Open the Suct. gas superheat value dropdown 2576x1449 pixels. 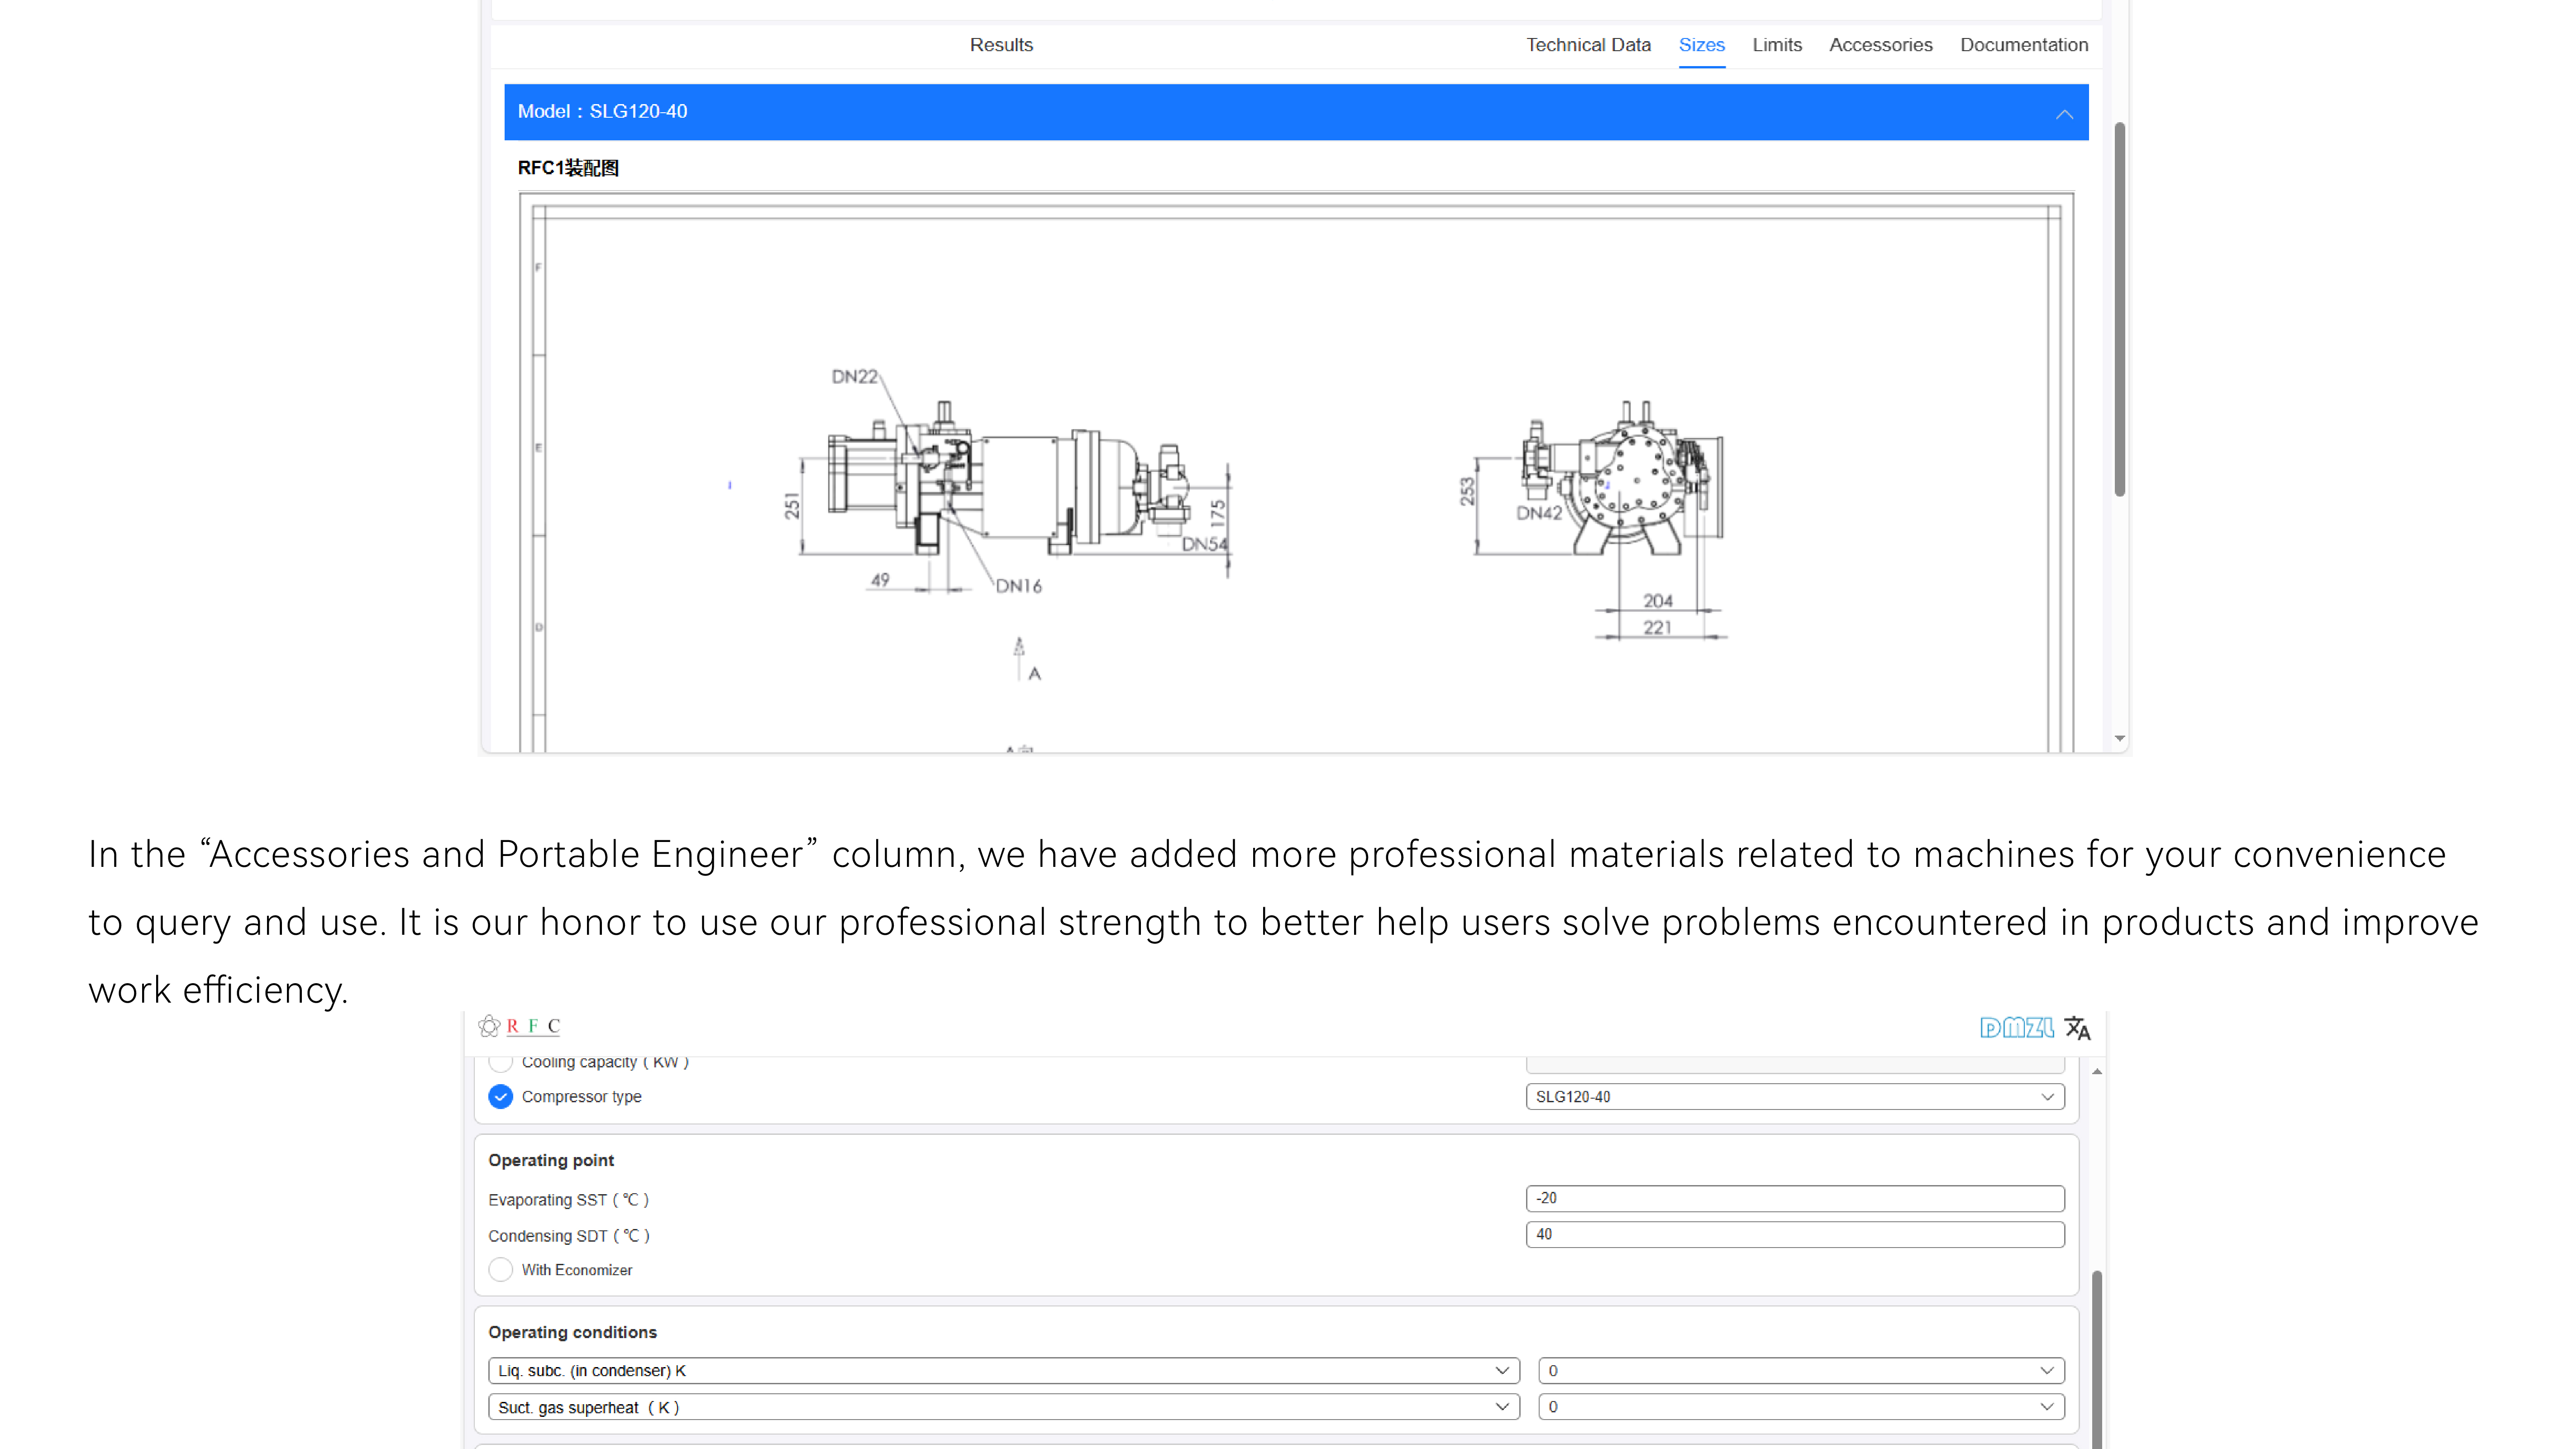[1801, 1407]
